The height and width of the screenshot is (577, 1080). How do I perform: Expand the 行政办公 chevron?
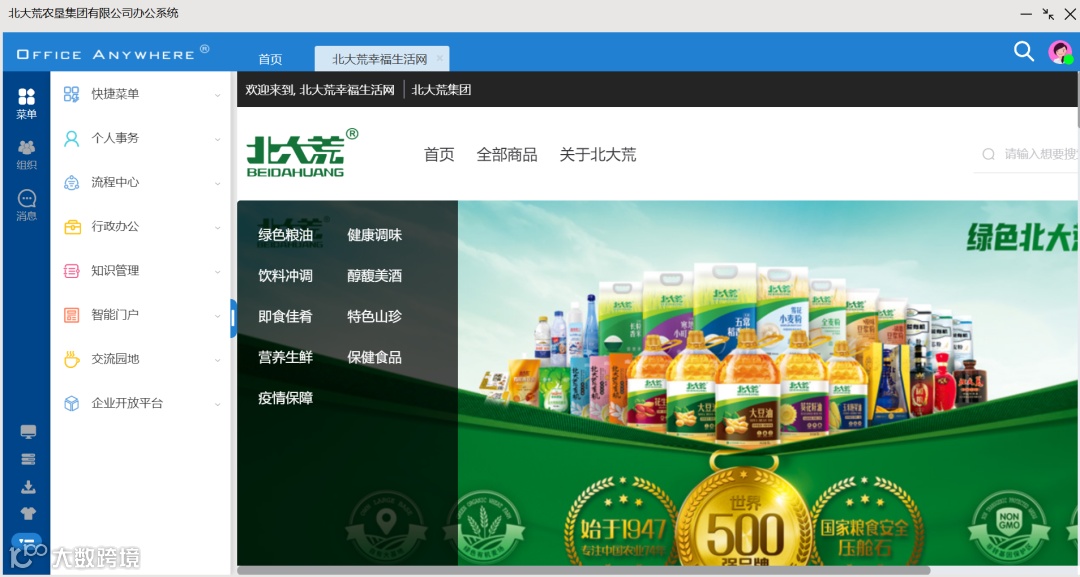(218, 227)
